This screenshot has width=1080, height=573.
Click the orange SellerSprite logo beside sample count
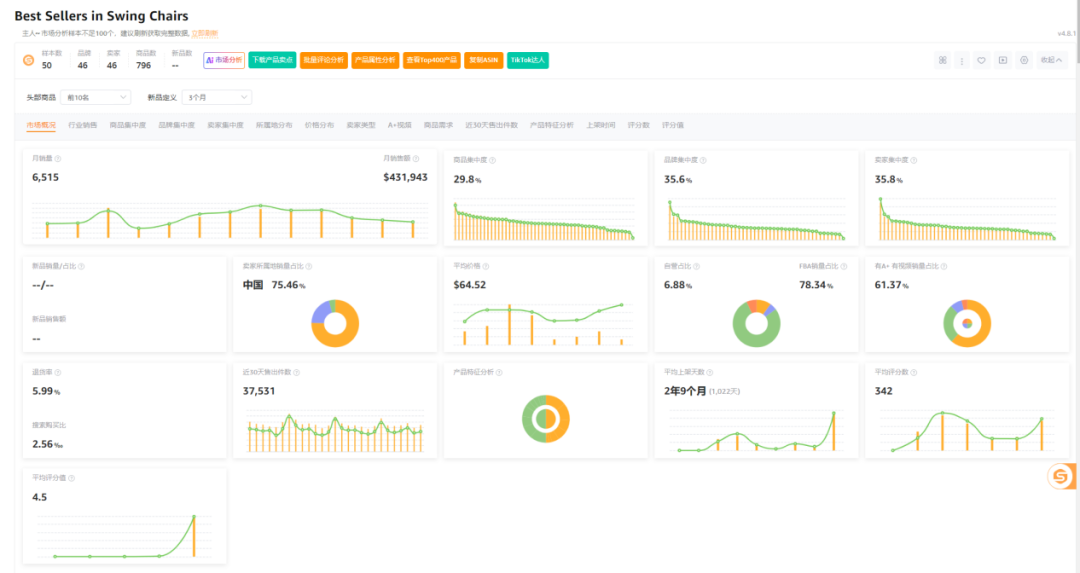pos(28,61)
